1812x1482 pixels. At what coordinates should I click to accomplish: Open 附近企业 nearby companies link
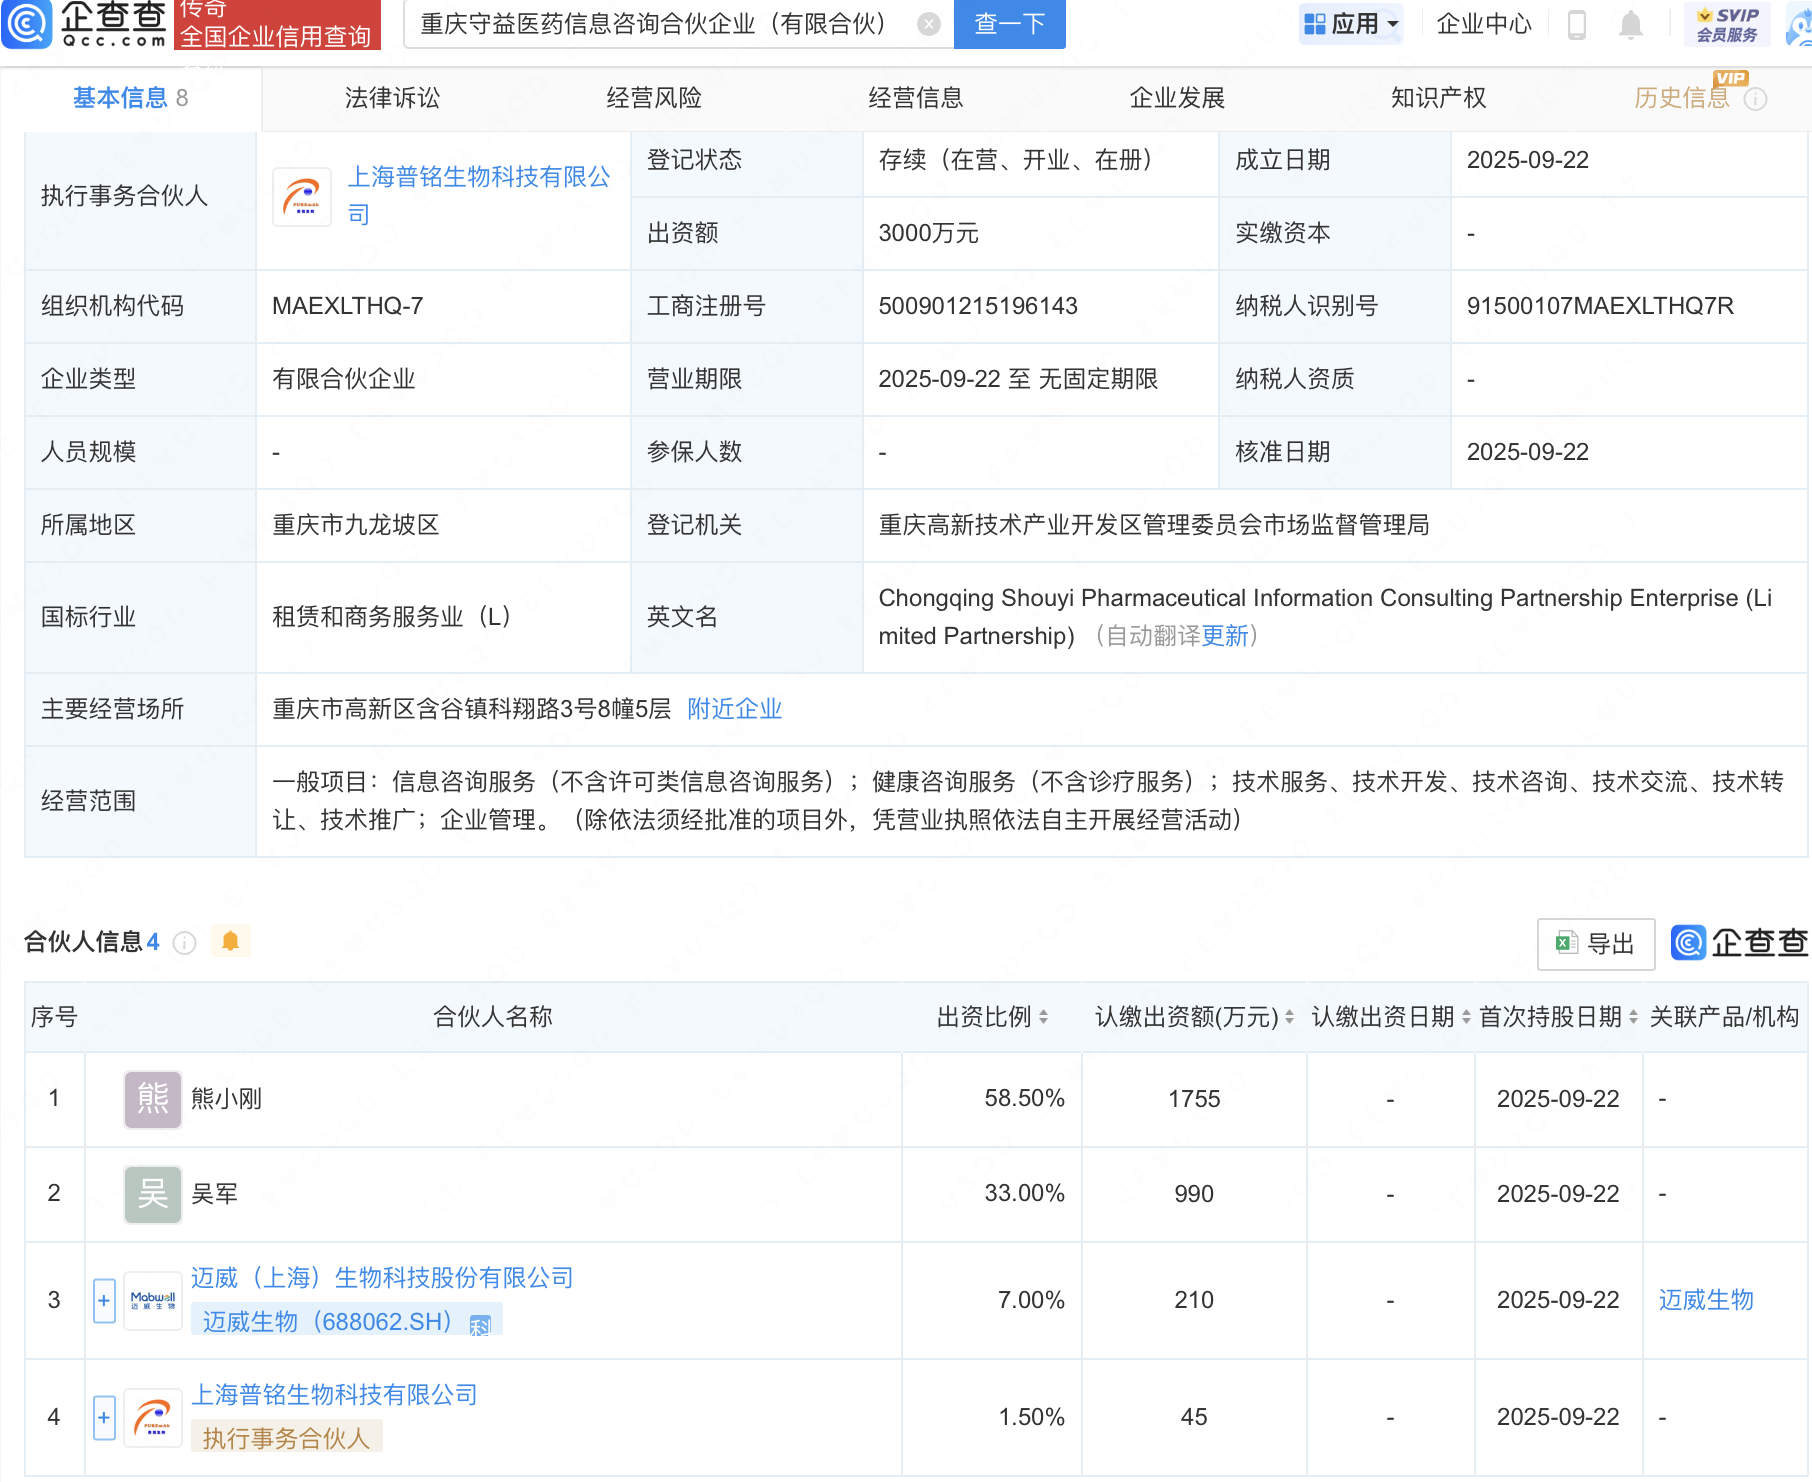[x=734, y=709]
